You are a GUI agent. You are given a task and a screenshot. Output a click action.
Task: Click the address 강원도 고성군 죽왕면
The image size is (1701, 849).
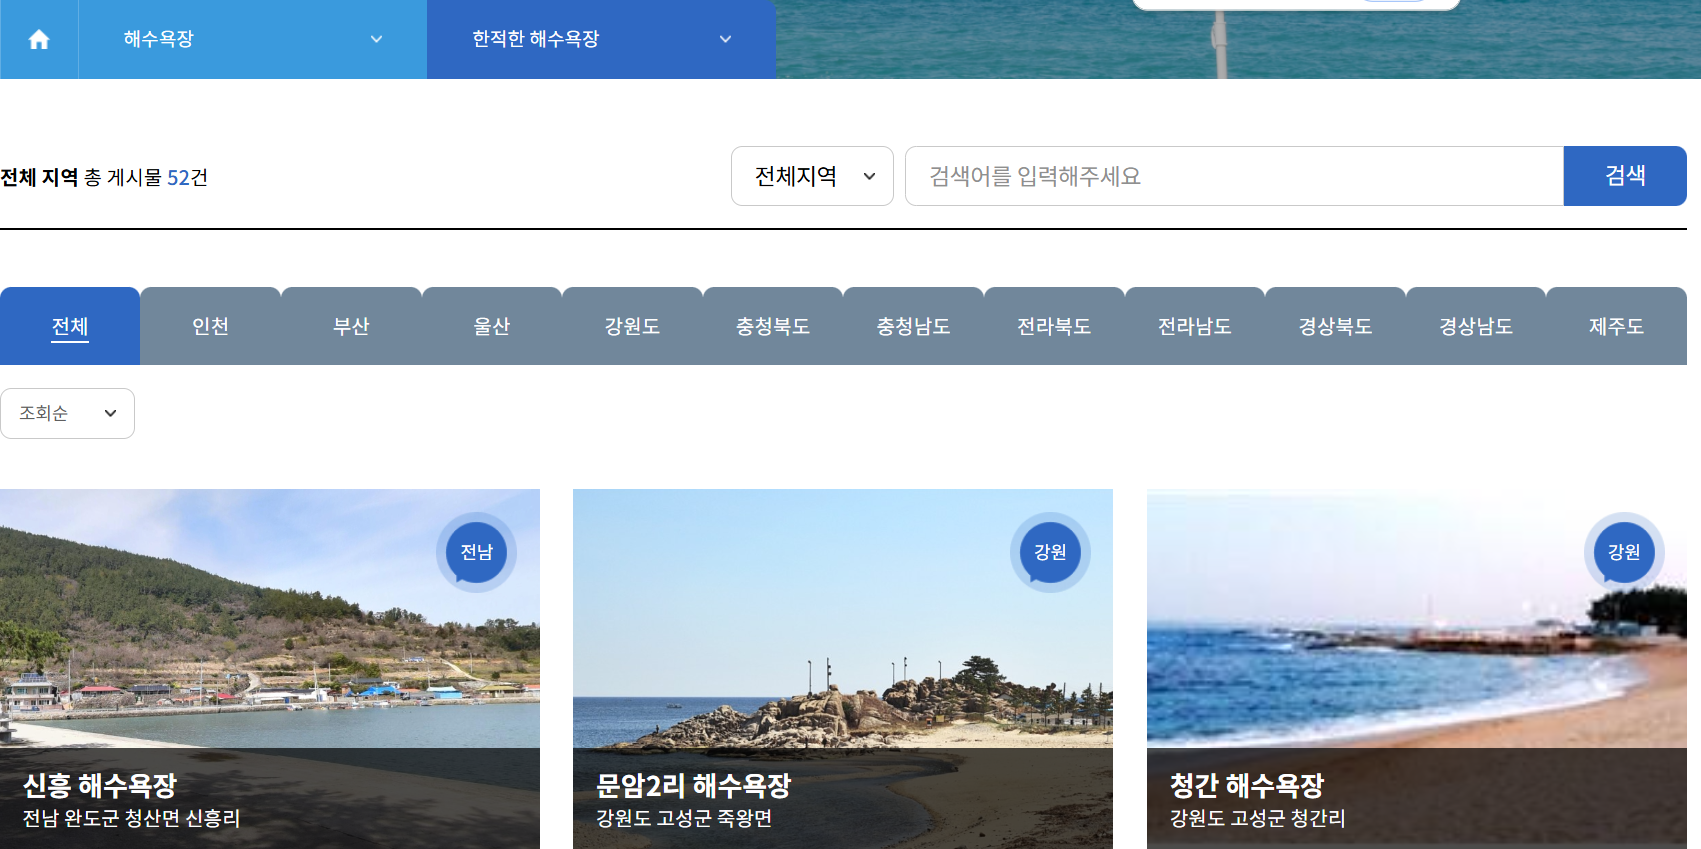click(x=684, y=818)
